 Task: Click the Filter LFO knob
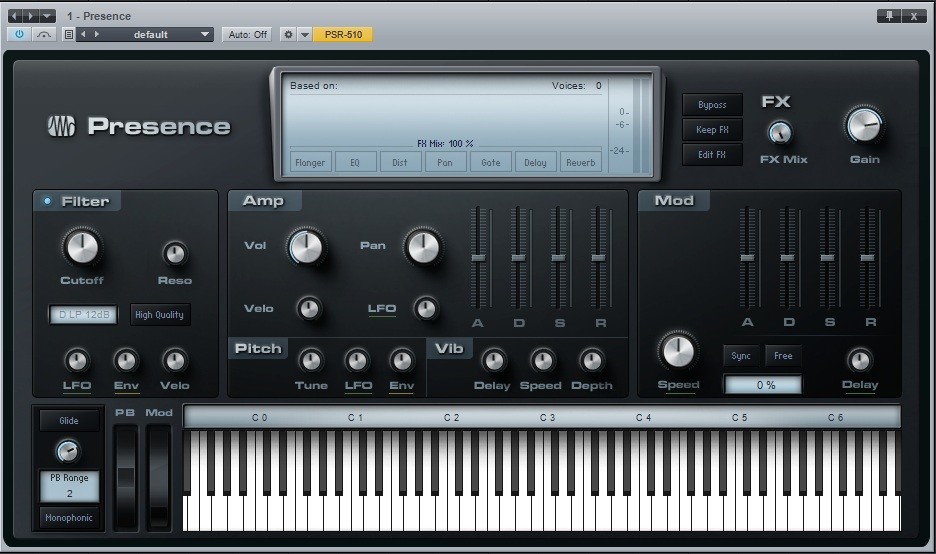(76, 360)
